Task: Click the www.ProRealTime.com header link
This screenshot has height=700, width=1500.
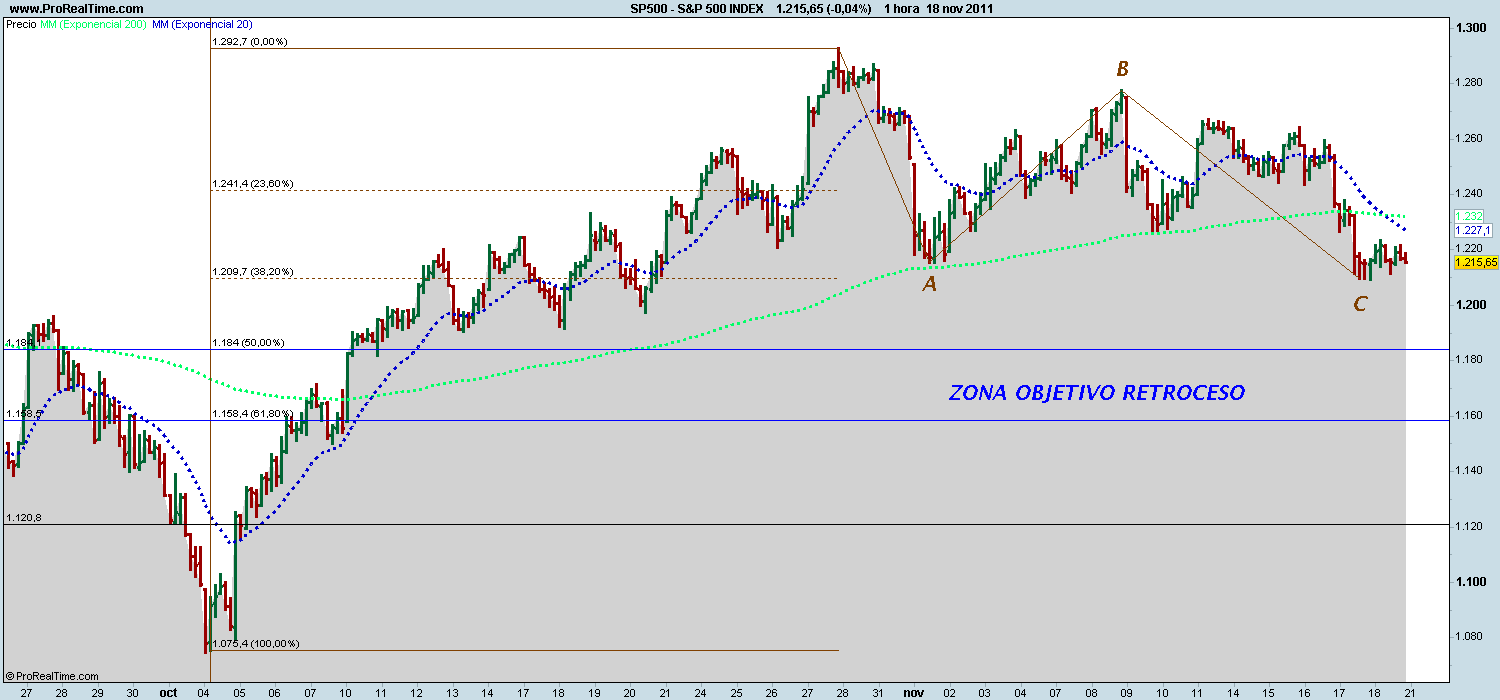Action: click(x=77, y=8)
